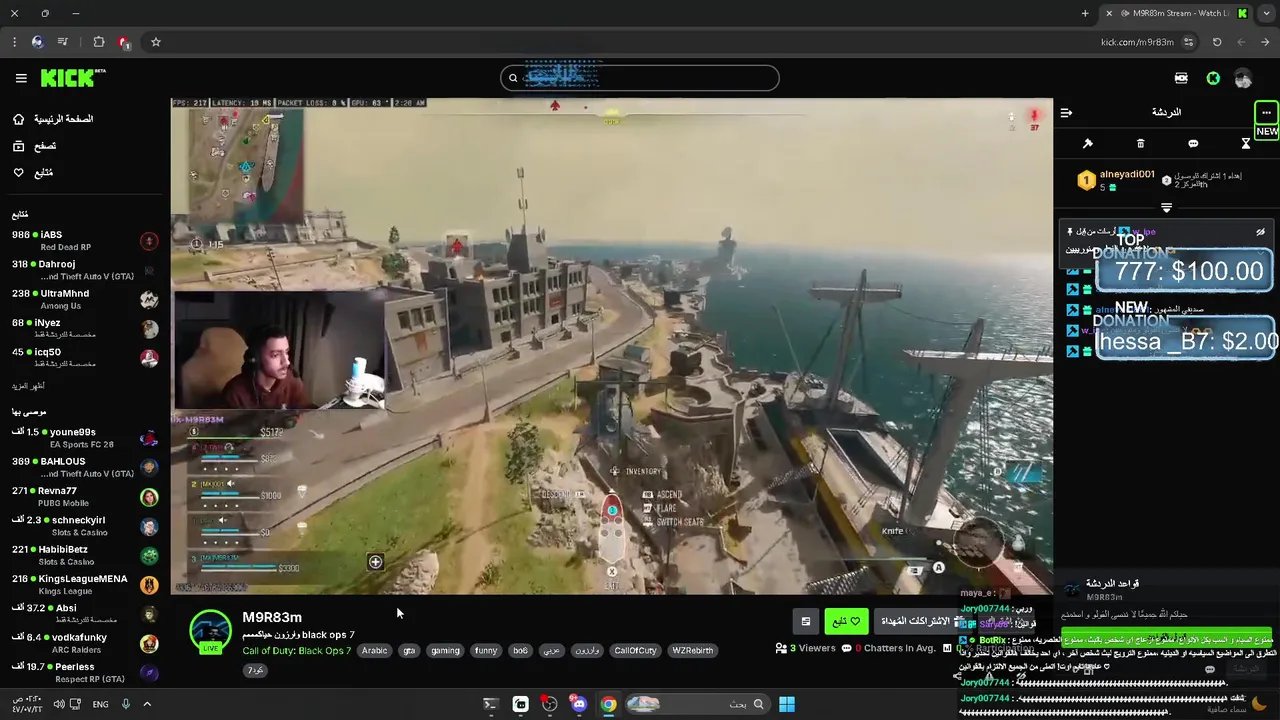This screenshot has height=720, width=1280.
Task: Open Call of Duty: Black Ops 7 category link
Action: point(296,651)
